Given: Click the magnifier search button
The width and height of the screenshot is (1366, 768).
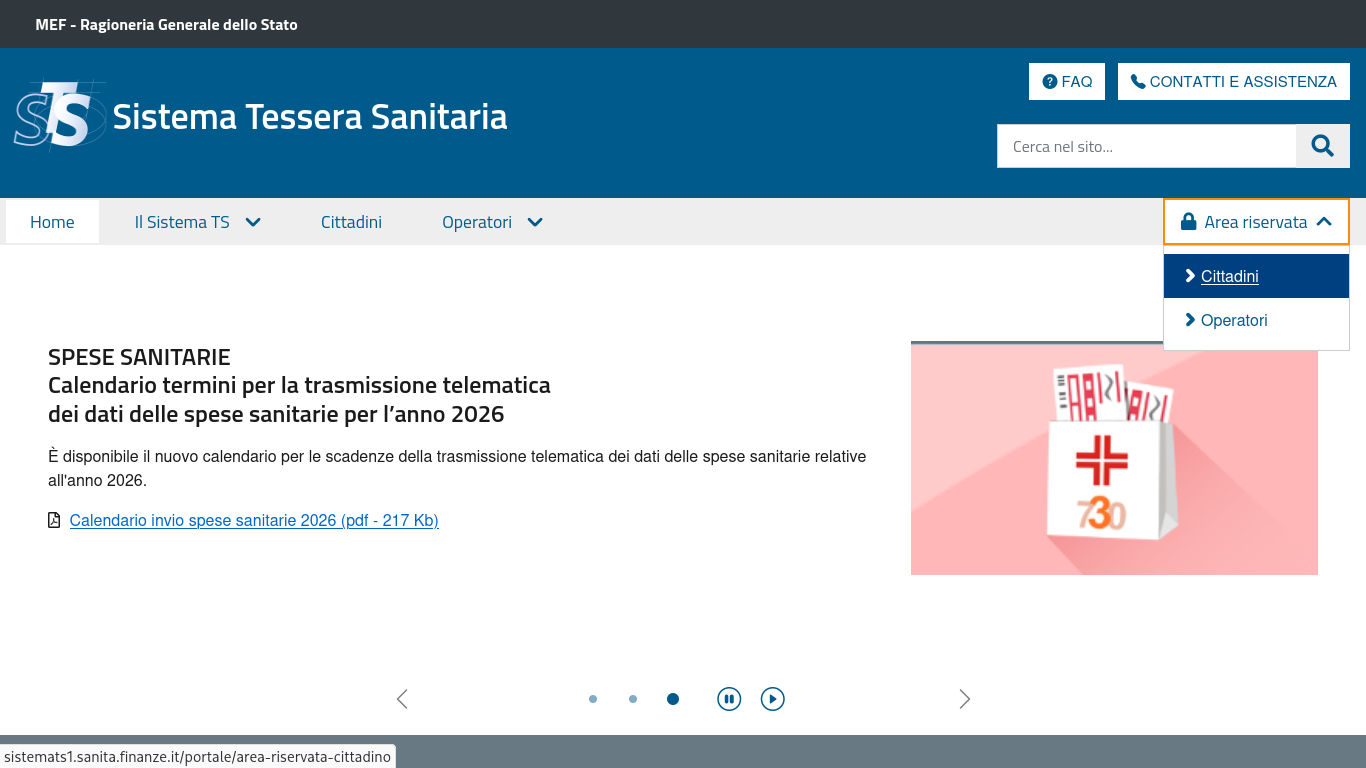Looking at the screenshot, I should (x=1323, y=146).
